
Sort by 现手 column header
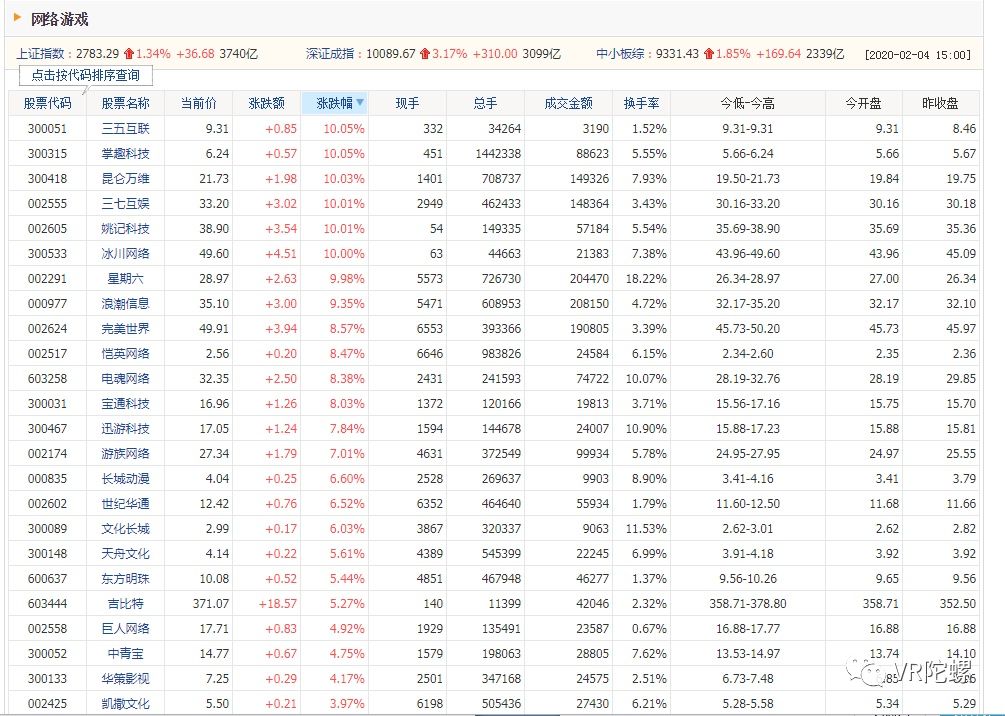(x=408, y=103)
